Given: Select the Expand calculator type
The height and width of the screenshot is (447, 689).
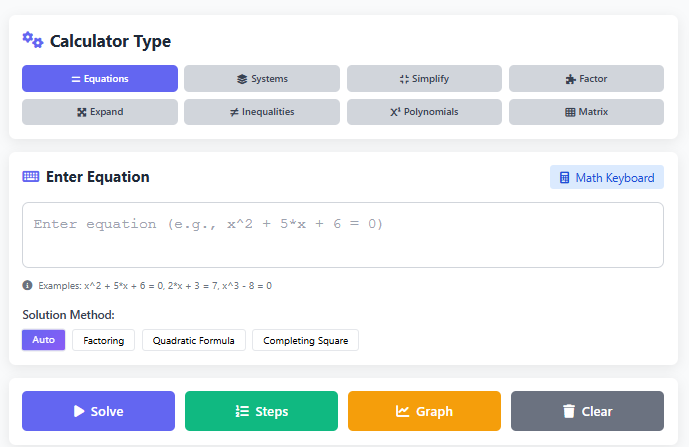Looking at the screenshot, I should pyautogui.click(x=100, y=112).
